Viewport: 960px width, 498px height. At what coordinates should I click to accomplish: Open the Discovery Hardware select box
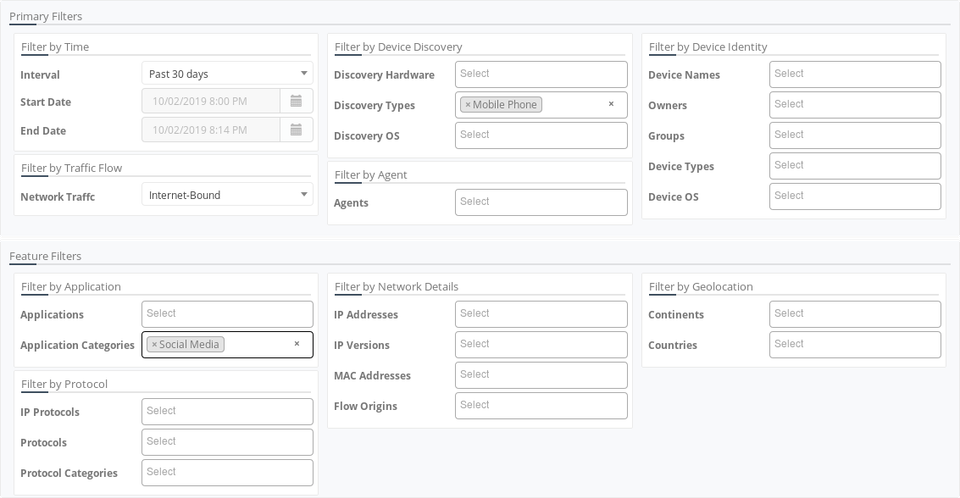tap(541, 74)
